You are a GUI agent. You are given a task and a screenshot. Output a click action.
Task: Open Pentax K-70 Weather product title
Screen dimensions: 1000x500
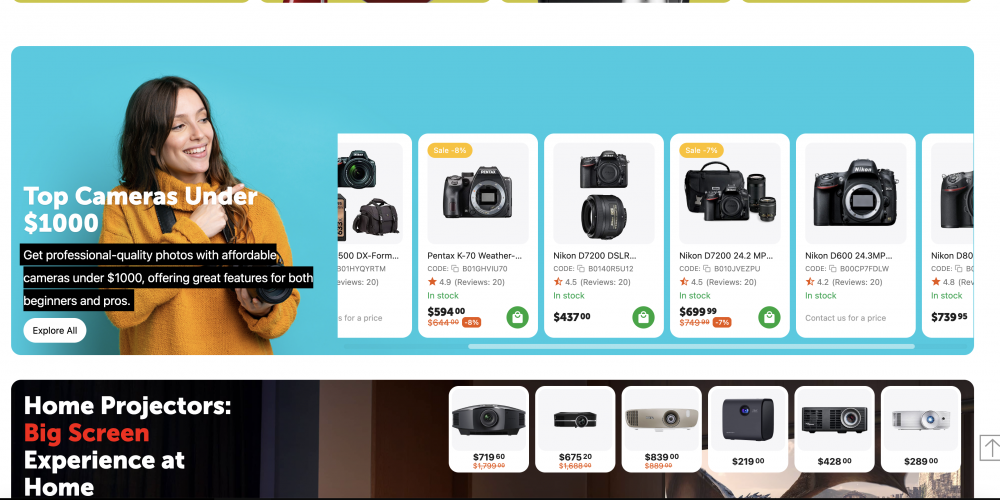click(x=474, y=256)
